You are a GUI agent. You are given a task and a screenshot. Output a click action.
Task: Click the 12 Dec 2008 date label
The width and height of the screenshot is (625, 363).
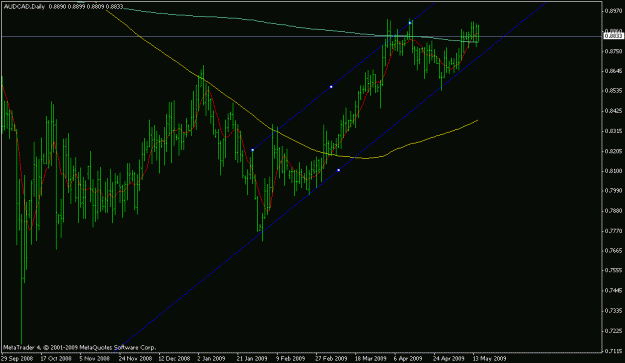[x=174, y=358]
